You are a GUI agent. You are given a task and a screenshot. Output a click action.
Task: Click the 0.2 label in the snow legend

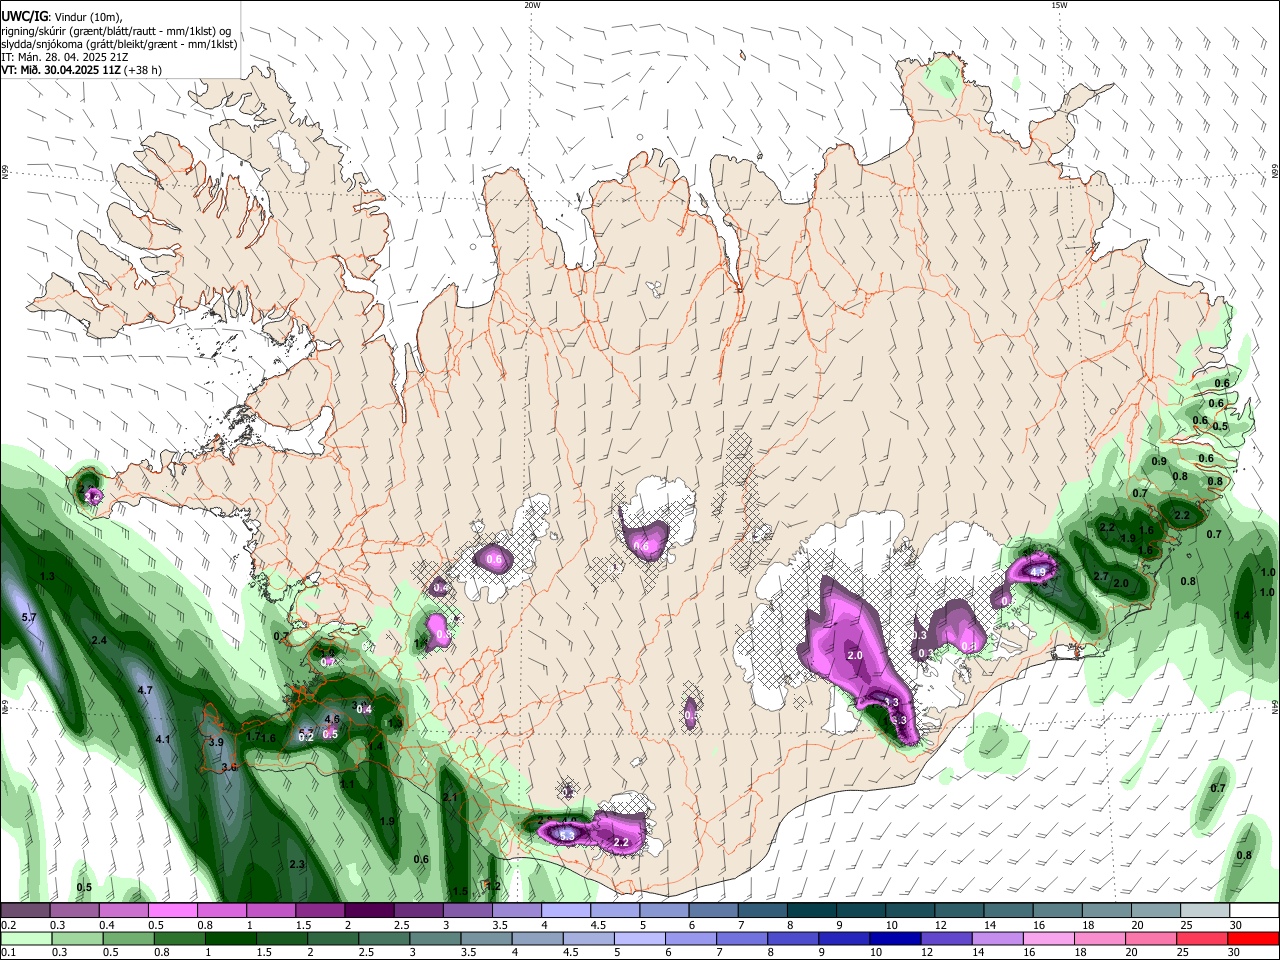click(8, 925)
